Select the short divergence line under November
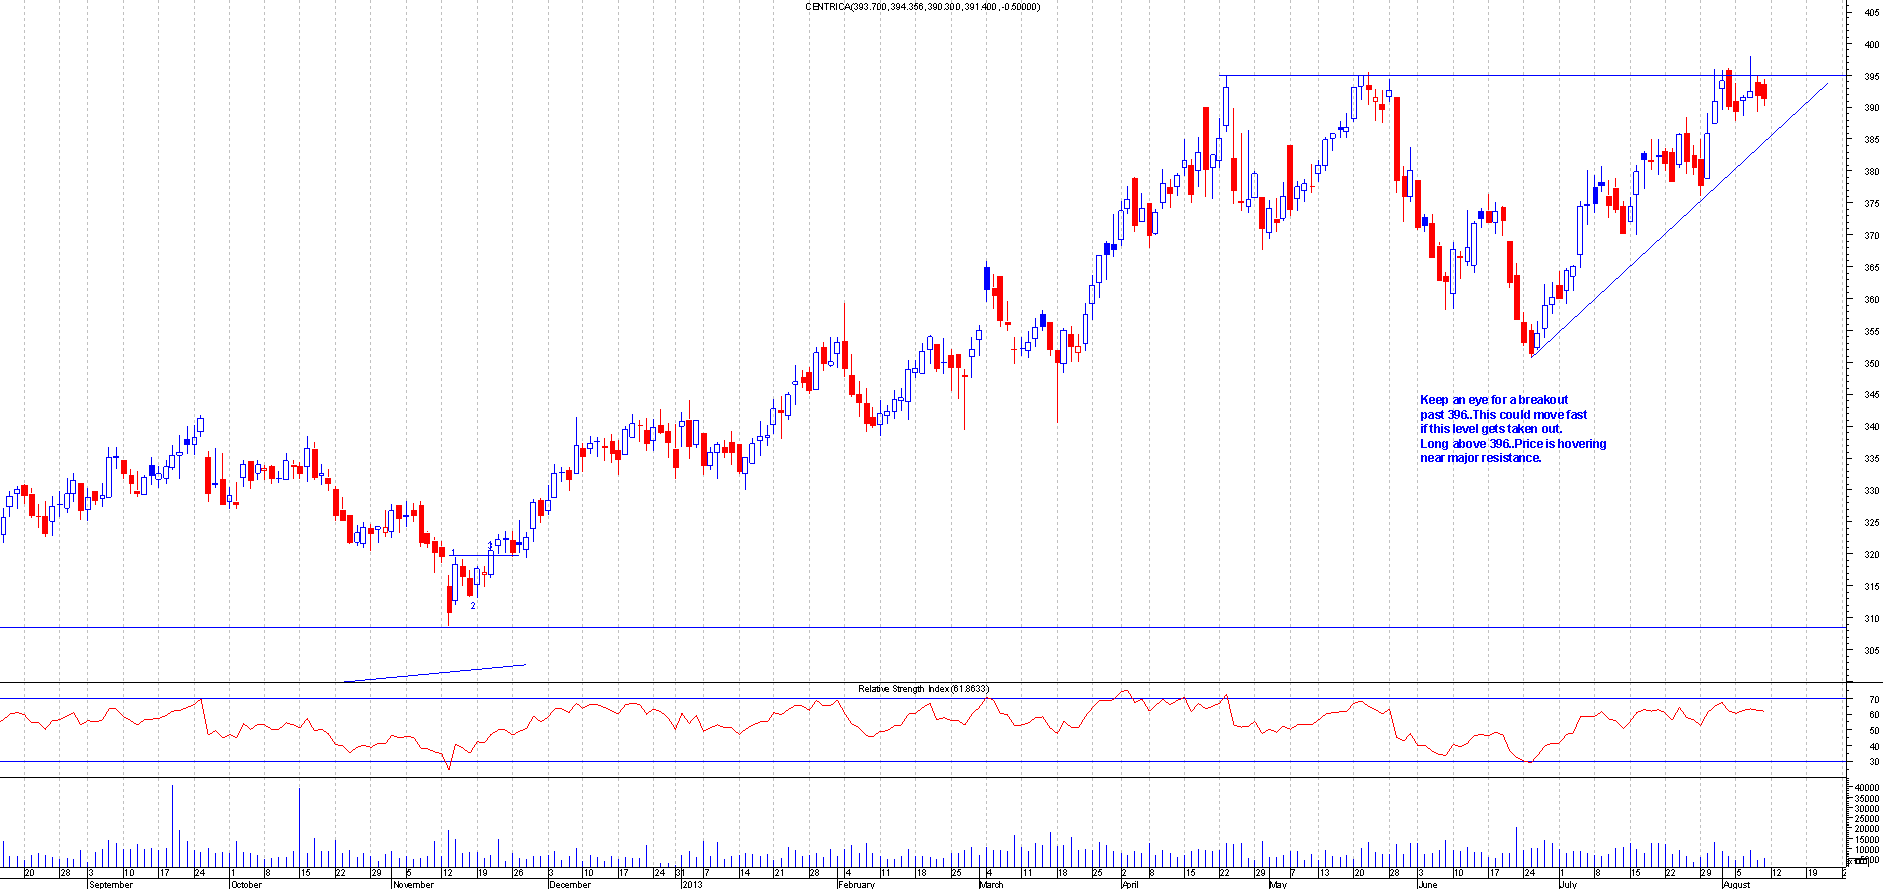 435,673
